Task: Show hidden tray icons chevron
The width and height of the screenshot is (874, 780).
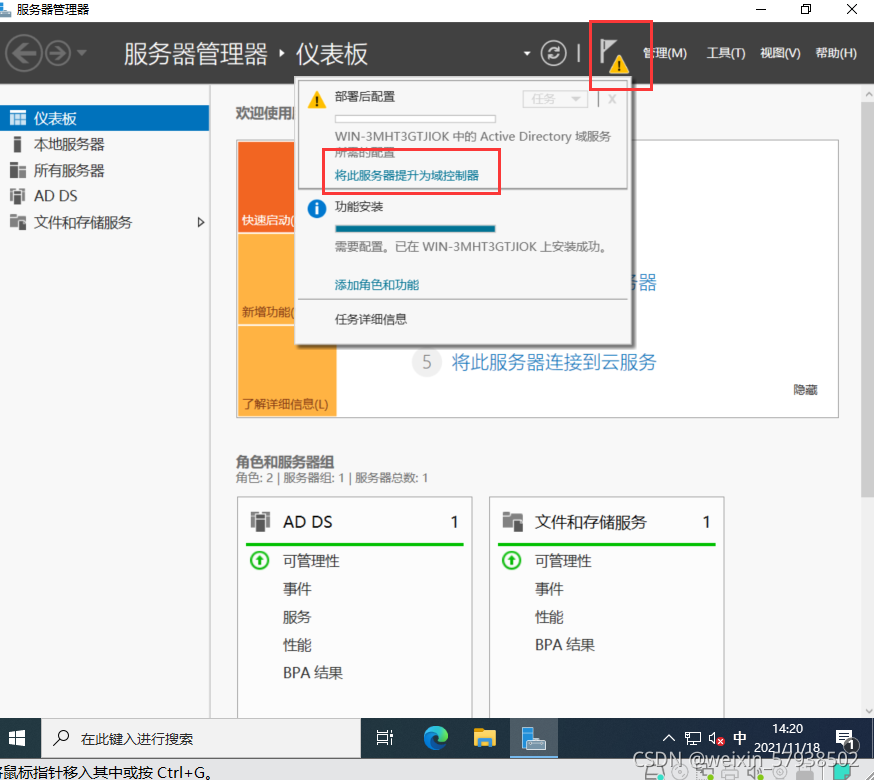Action: pyautogui.click(x=668, y=738)
